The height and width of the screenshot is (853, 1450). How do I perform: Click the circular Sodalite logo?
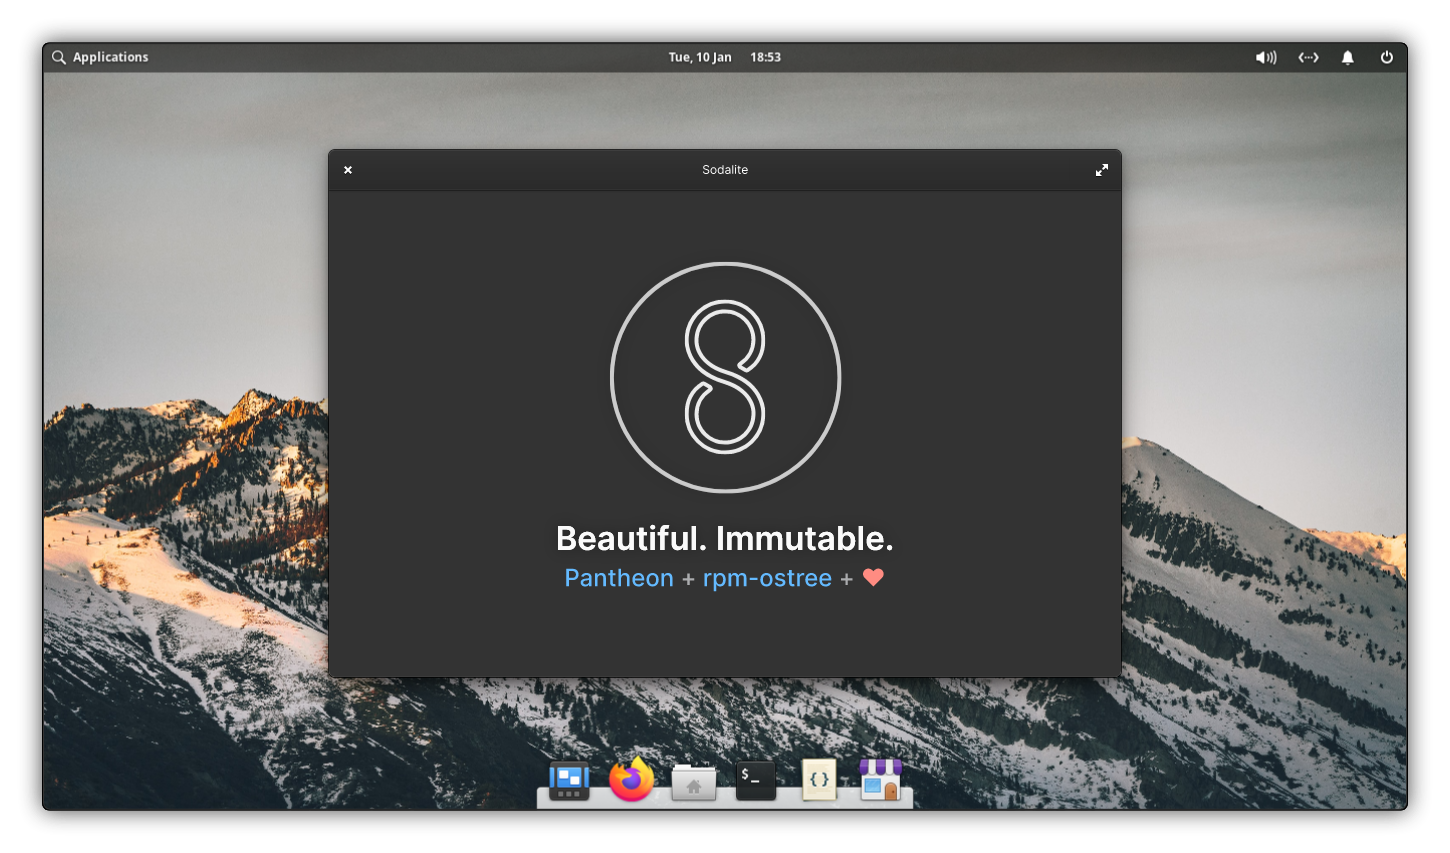pos(725,377)
